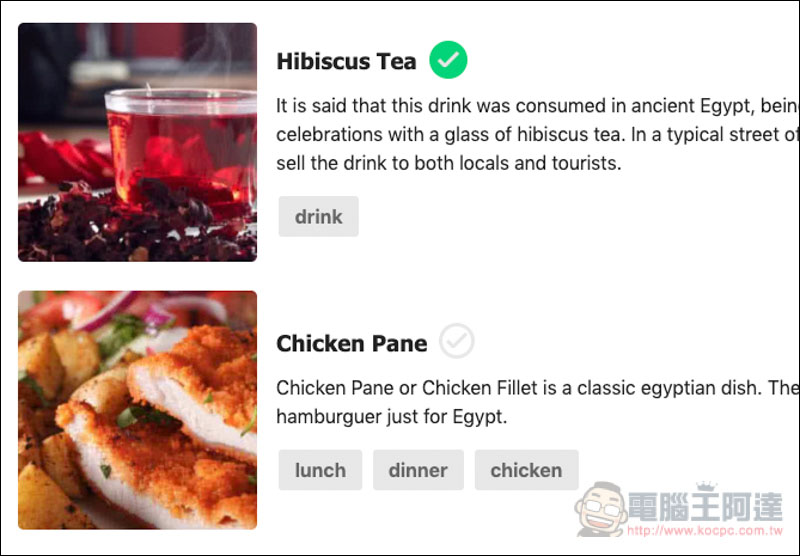The image size is (800, 556).
Task: Click the Chicken Pane description paragraph
Action: click(538, 402)
